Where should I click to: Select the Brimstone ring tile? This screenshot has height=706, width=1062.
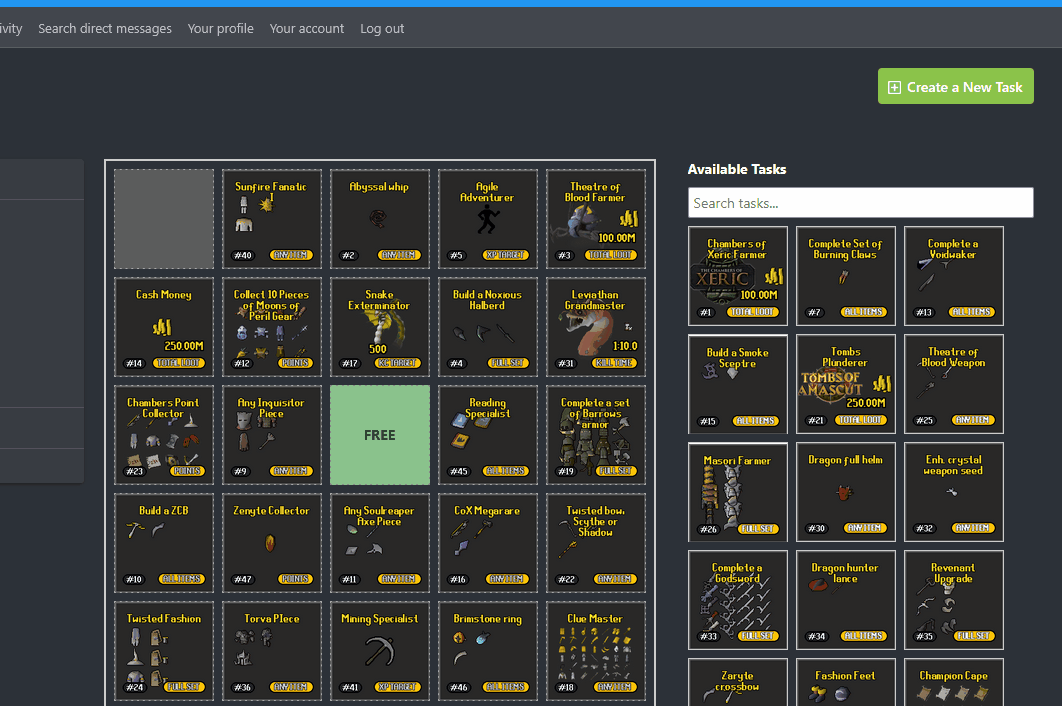point(488,651)
